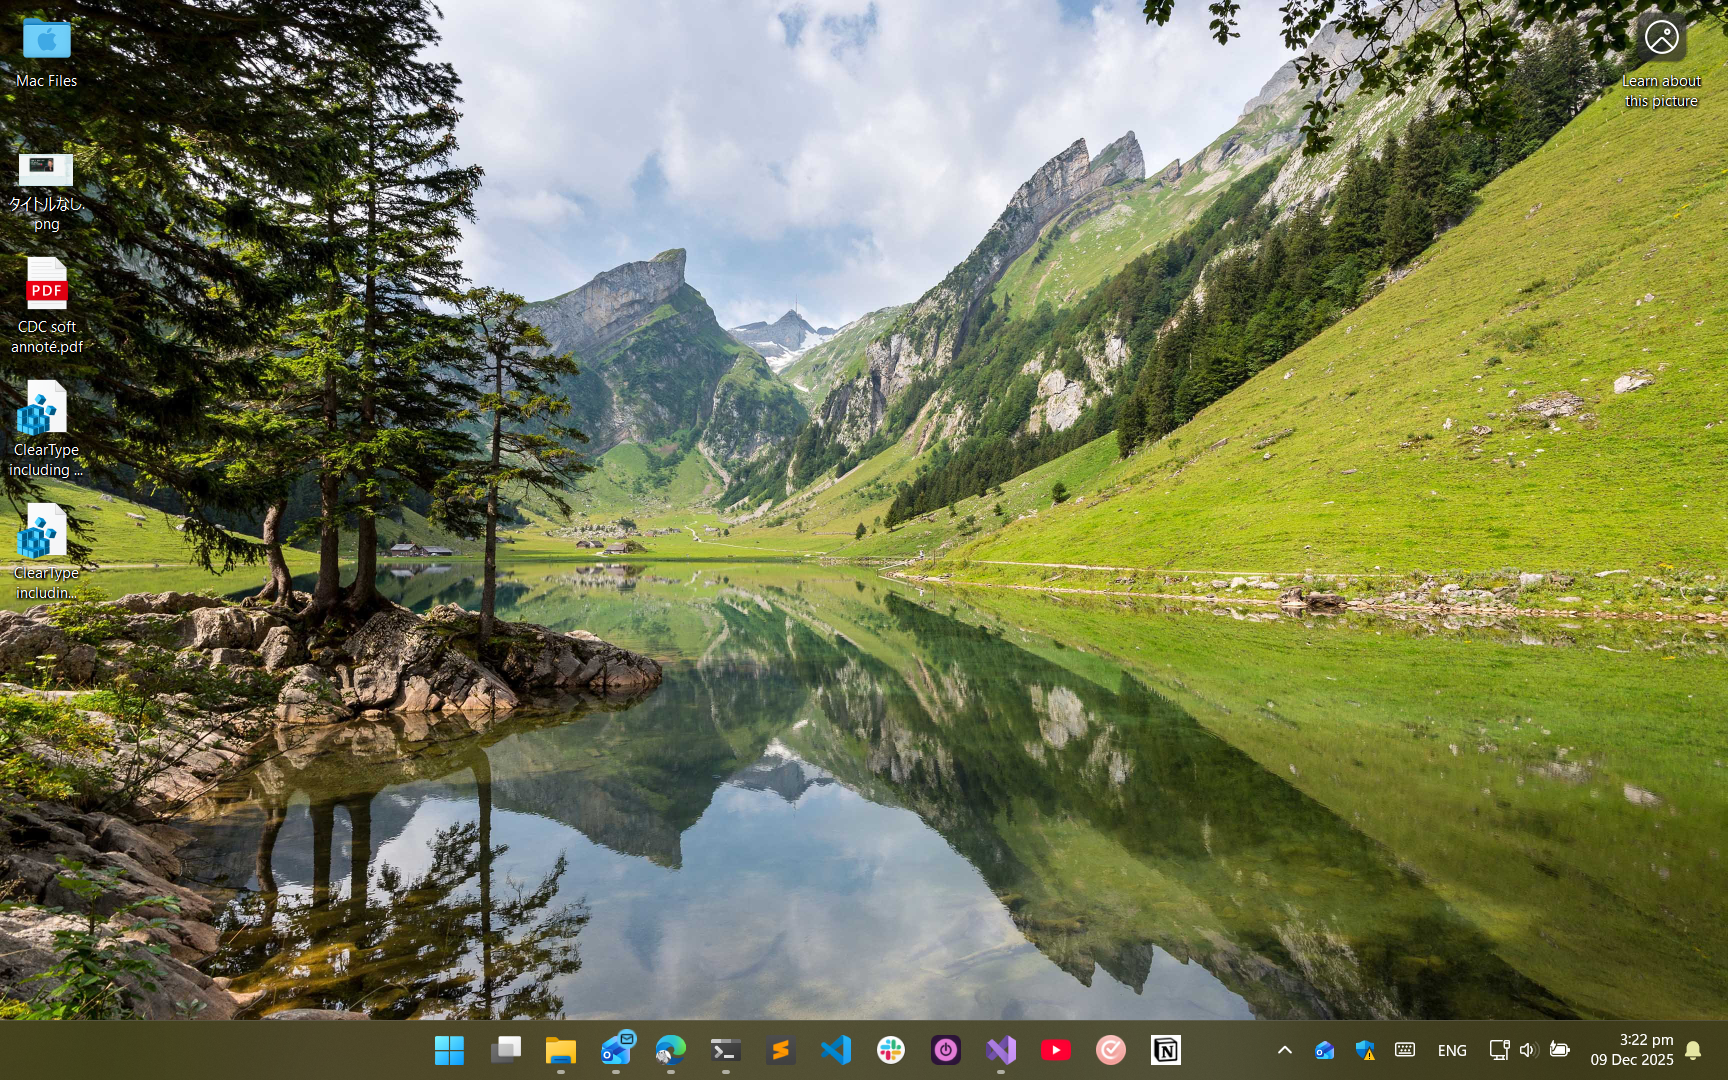Click the speaker volume icon
The height and width of the screenshot is (1080, 1728).
click(1527, 1050)
